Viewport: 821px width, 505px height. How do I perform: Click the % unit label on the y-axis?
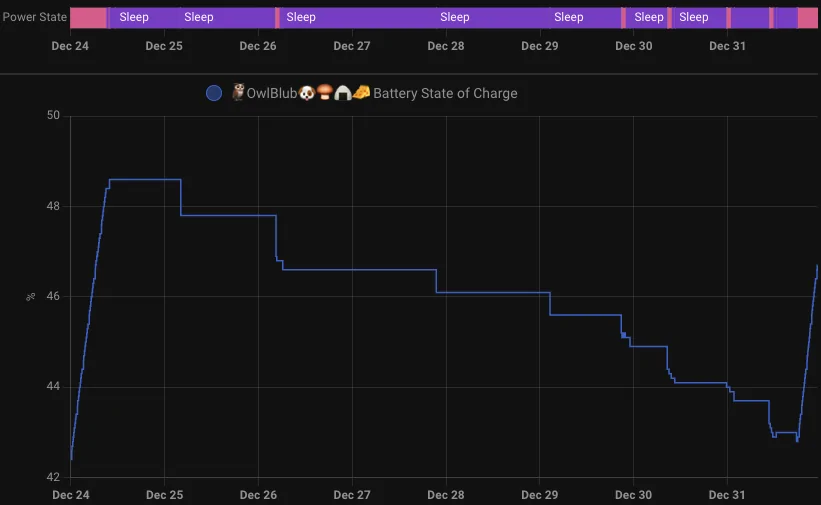tap(30, 297)
